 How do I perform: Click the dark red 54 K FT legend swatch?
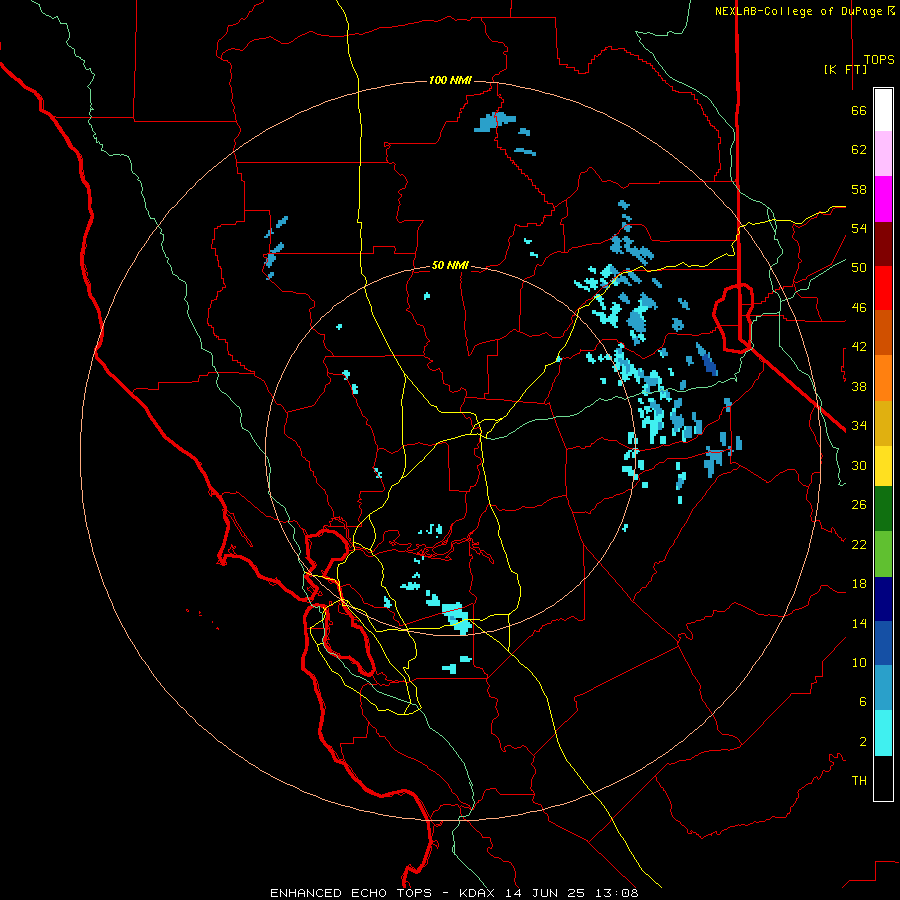click(x=883, y=244)
